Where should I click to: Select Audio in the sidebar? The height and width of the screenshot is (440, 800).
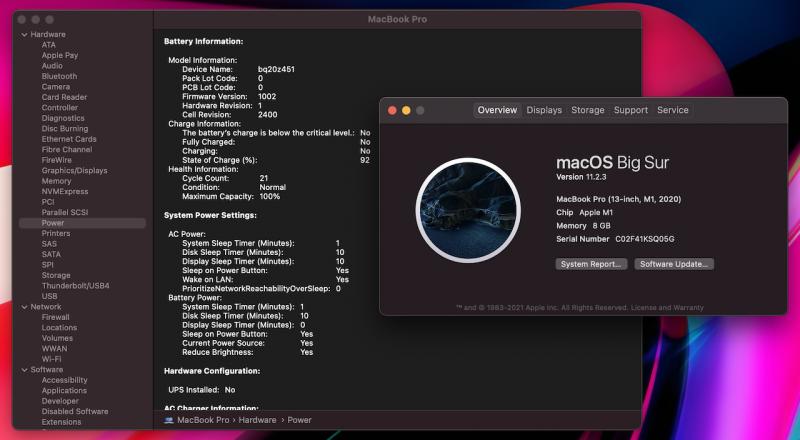(52, 66)
